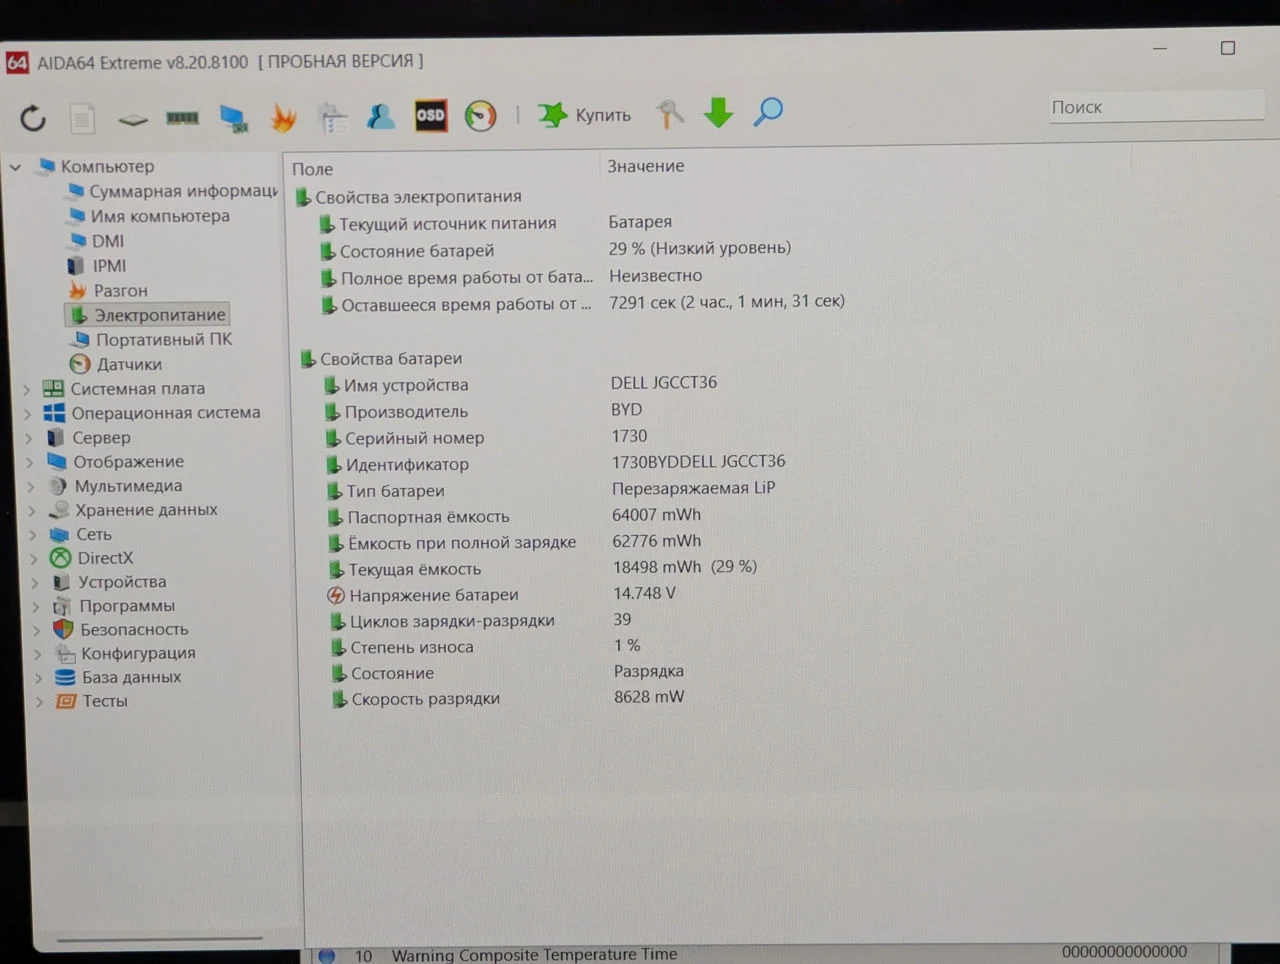Open the DMI tree item
The image size is (1280, 964).
click(96, 241)
